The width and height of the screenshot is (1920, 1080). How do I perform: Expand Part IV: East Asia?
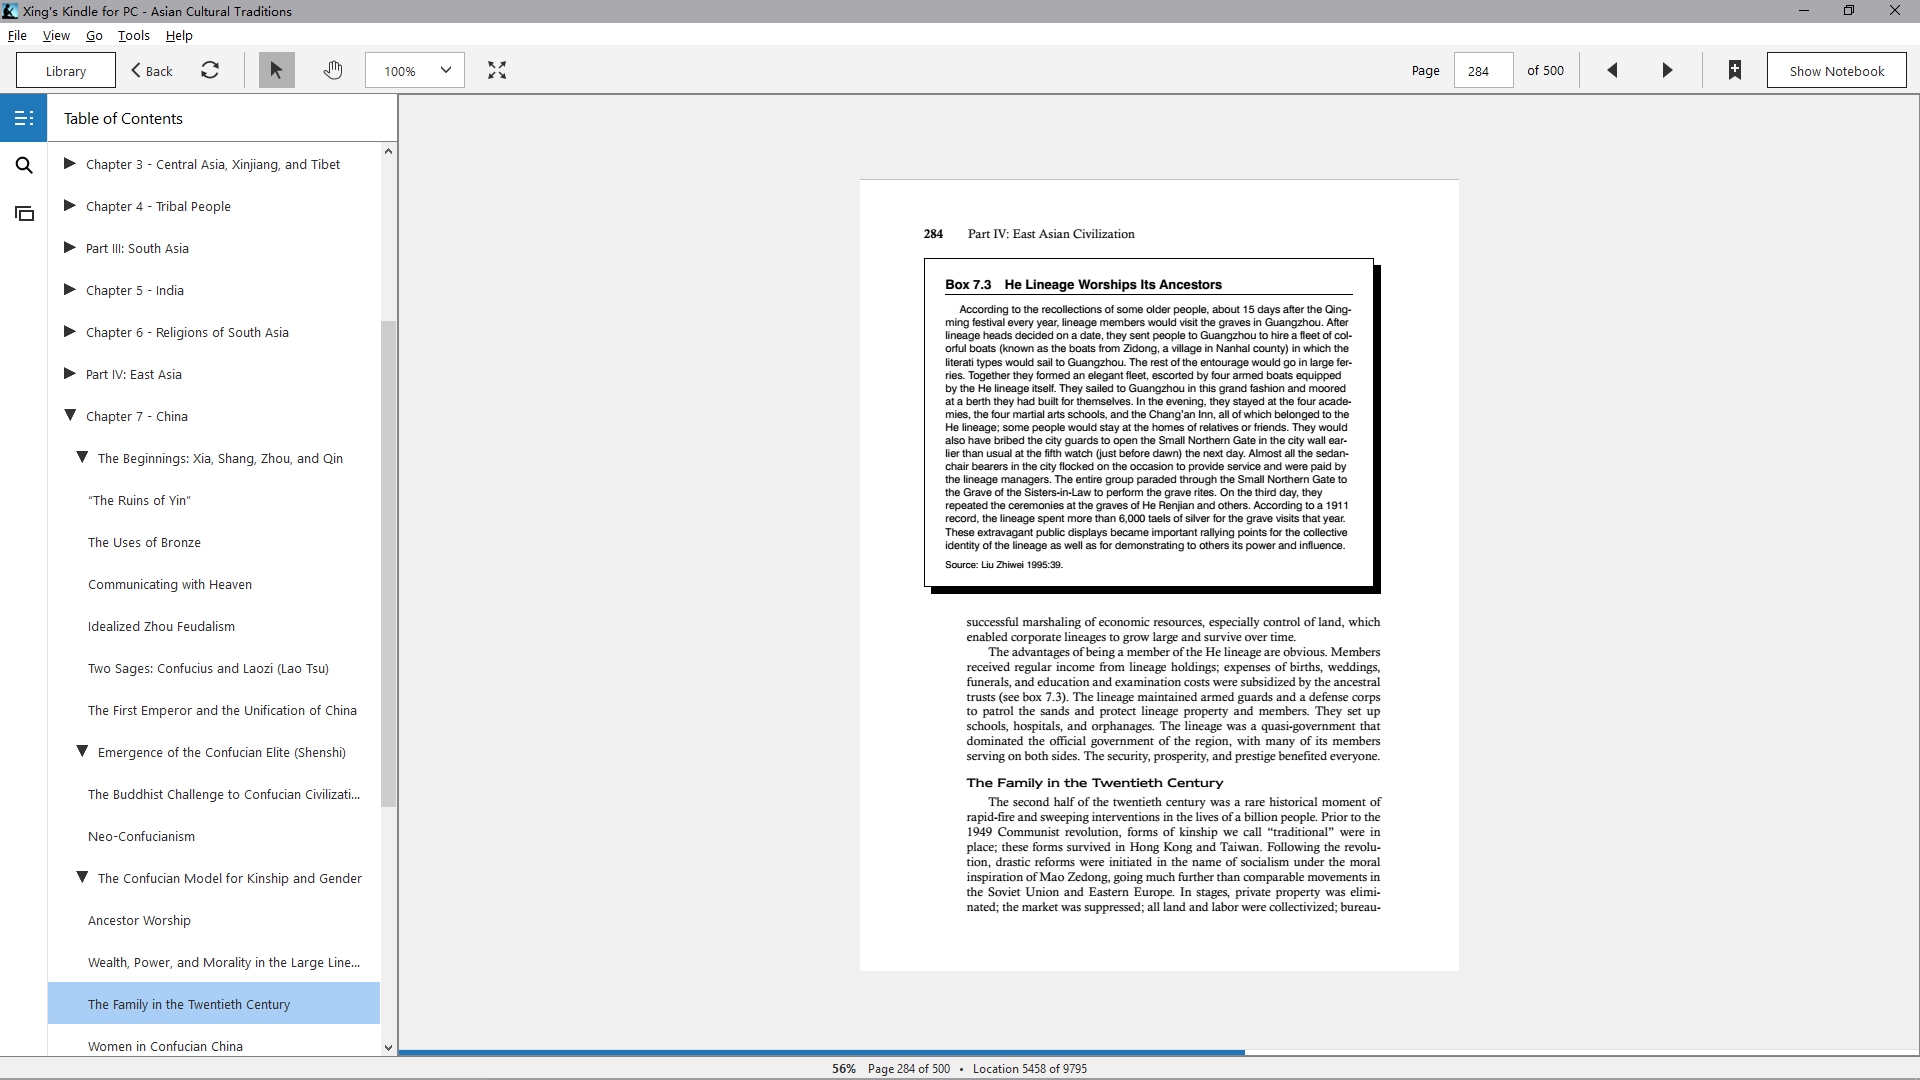click(x=70, y=373)
